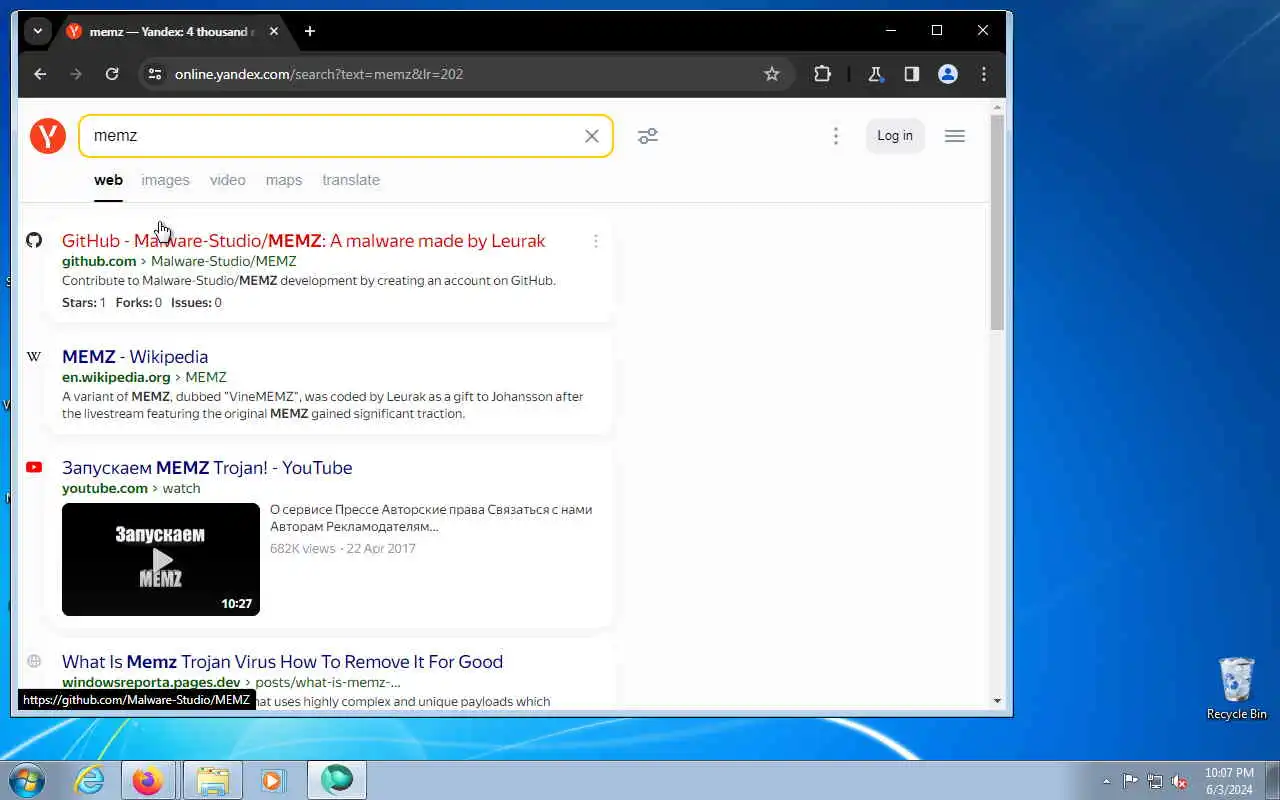1280x800 pixels.
Task: Click the YouTube favicon beside third result
Action: [x=34, y=467]
